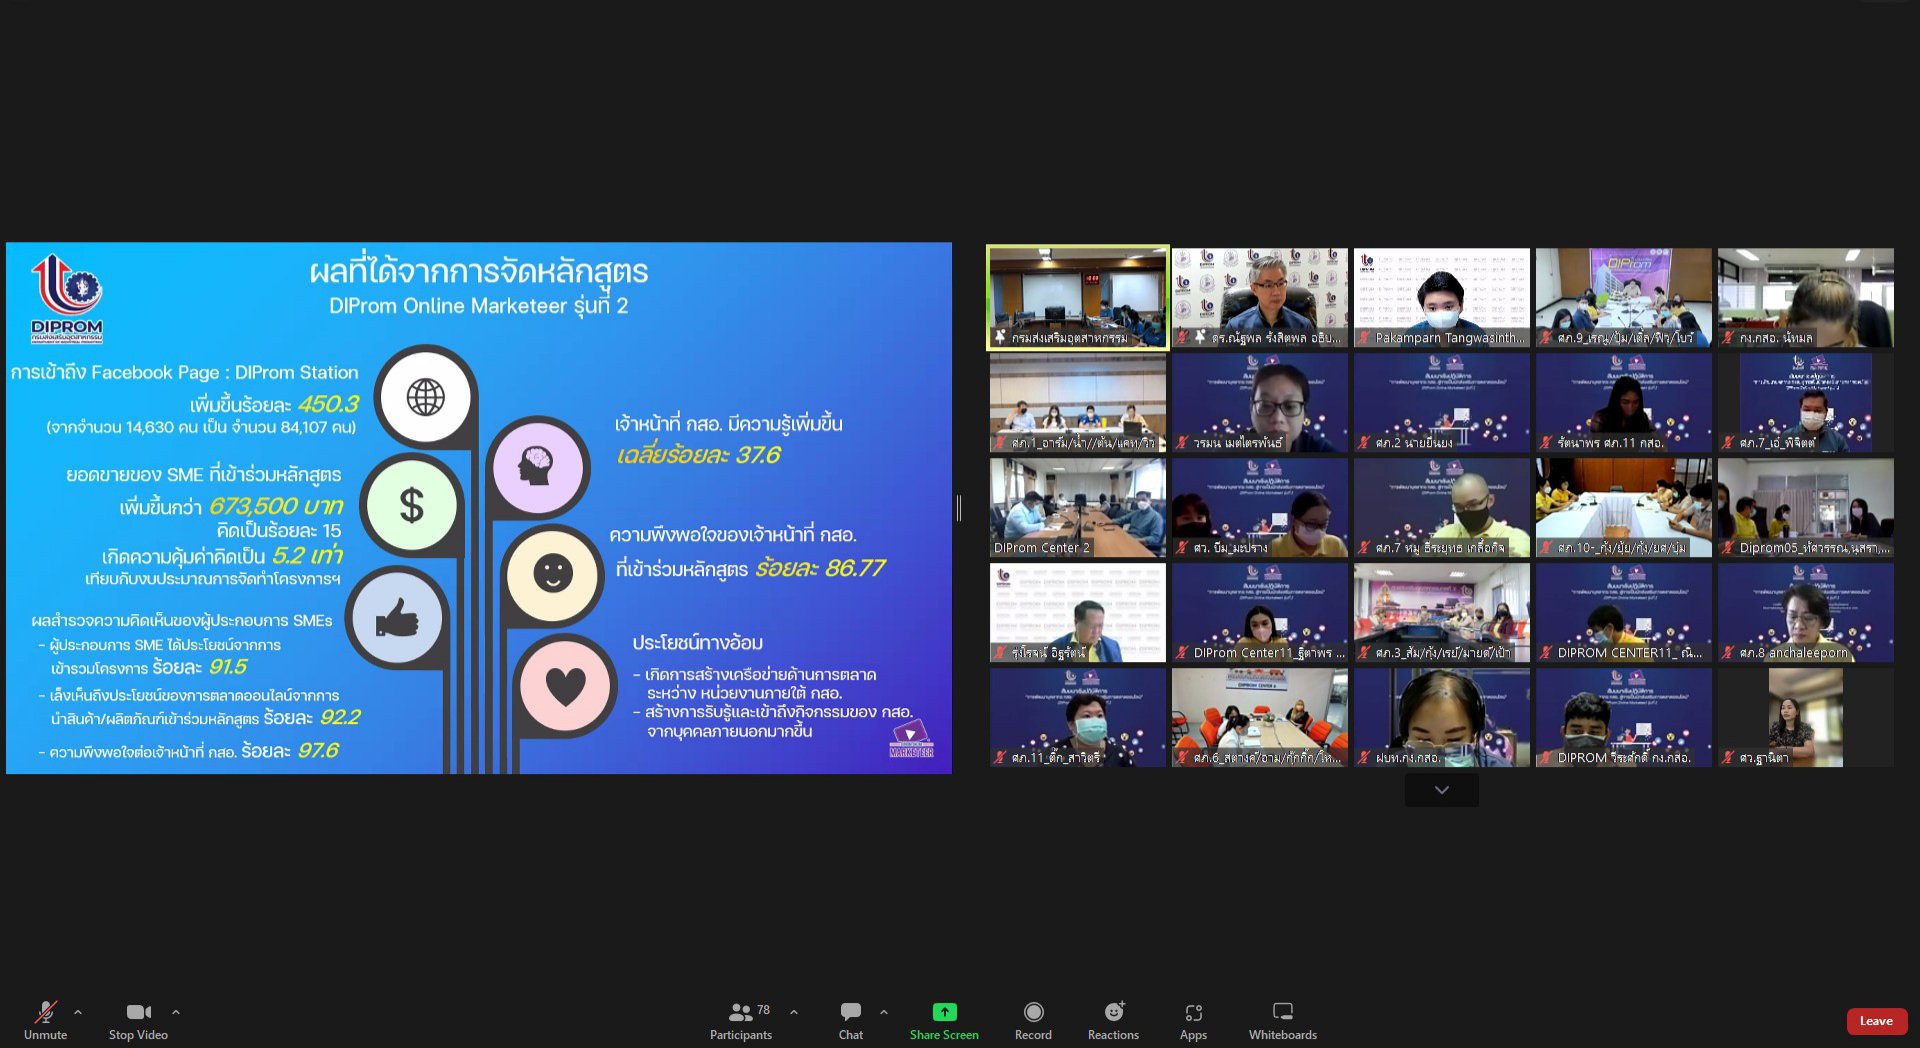This screenshot has width=1920, height=1048.
Task: Open Zoom Apps
Action: [x=1193, y=1020]
